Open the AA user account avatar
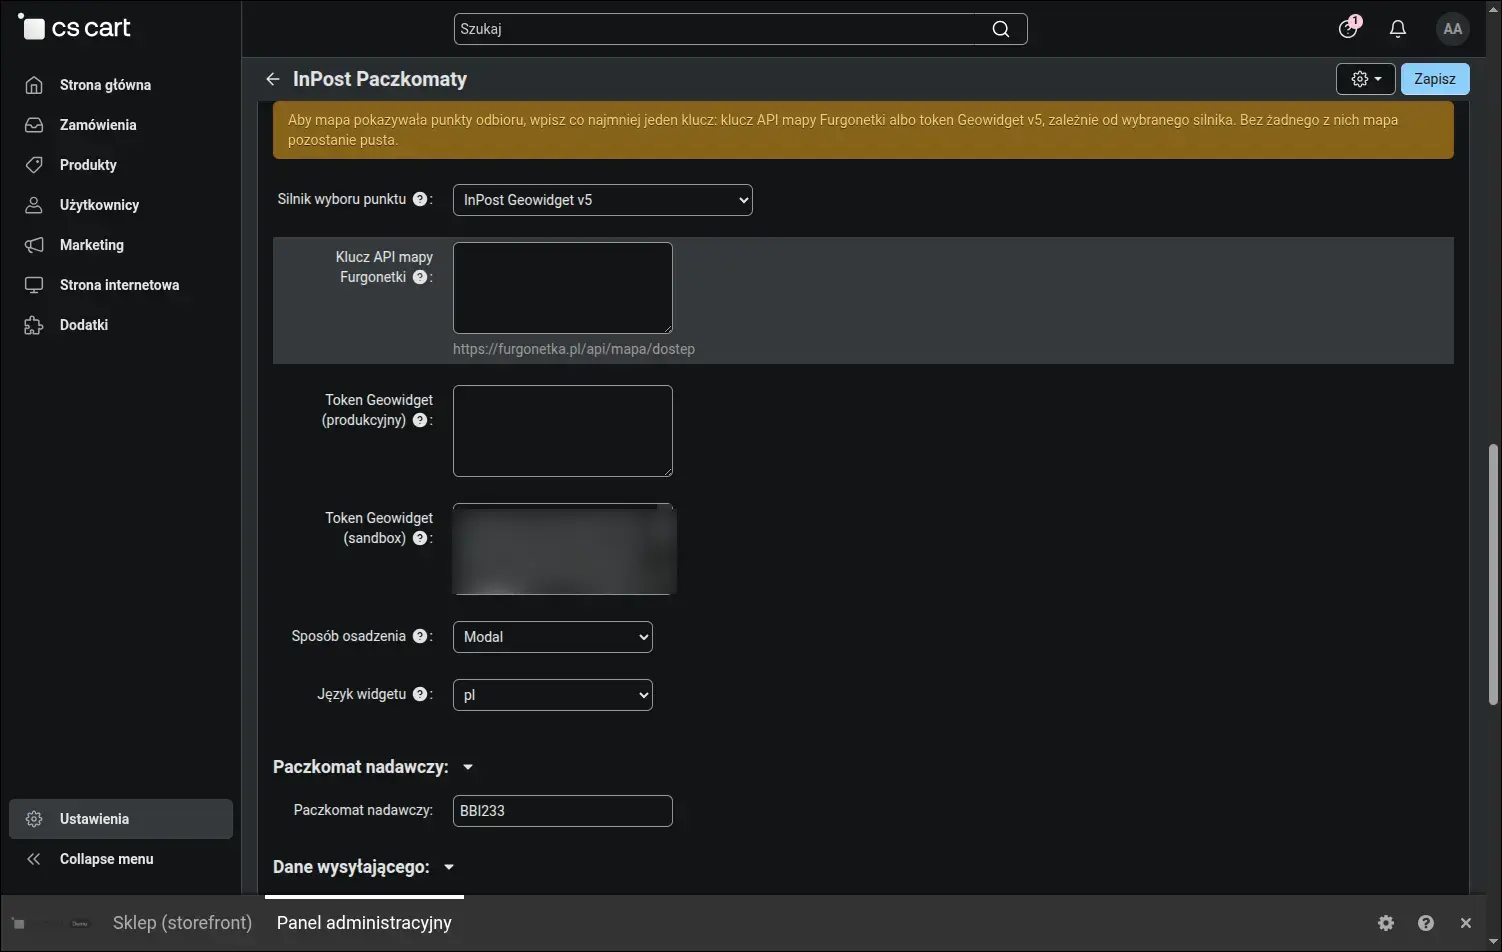Screen dimensions: 1502x952 pos(1453,29)
